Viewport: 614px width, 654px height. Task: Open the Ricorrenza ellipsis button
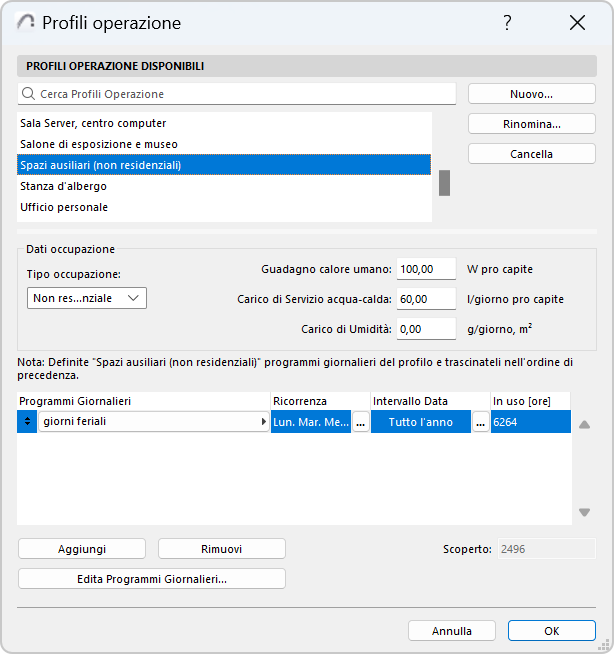361,422
